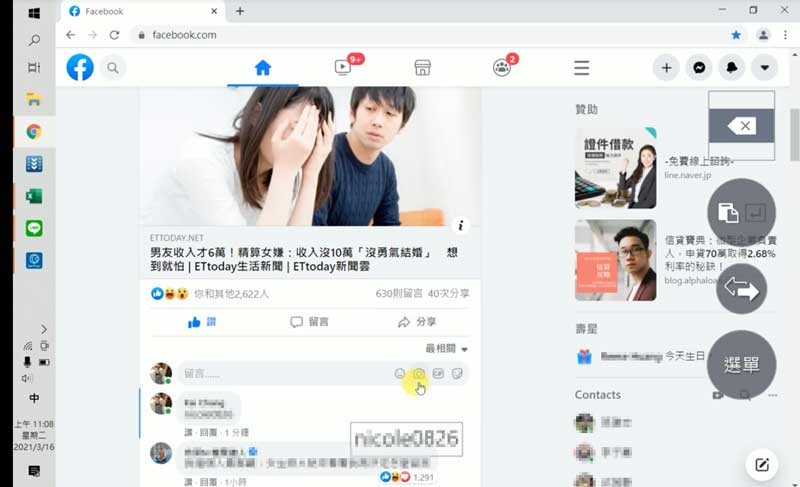Switch to the Marketplace tab
The height and width of the screenshot is (487, 800).
422,68
